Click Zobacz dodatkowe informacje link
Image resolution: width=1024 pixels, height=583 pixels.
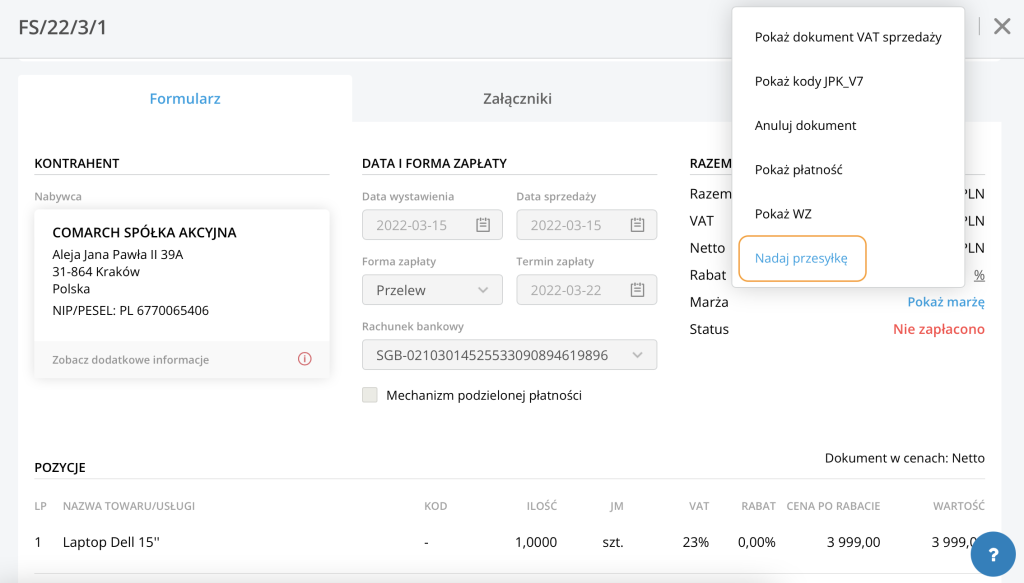[131, 360]
